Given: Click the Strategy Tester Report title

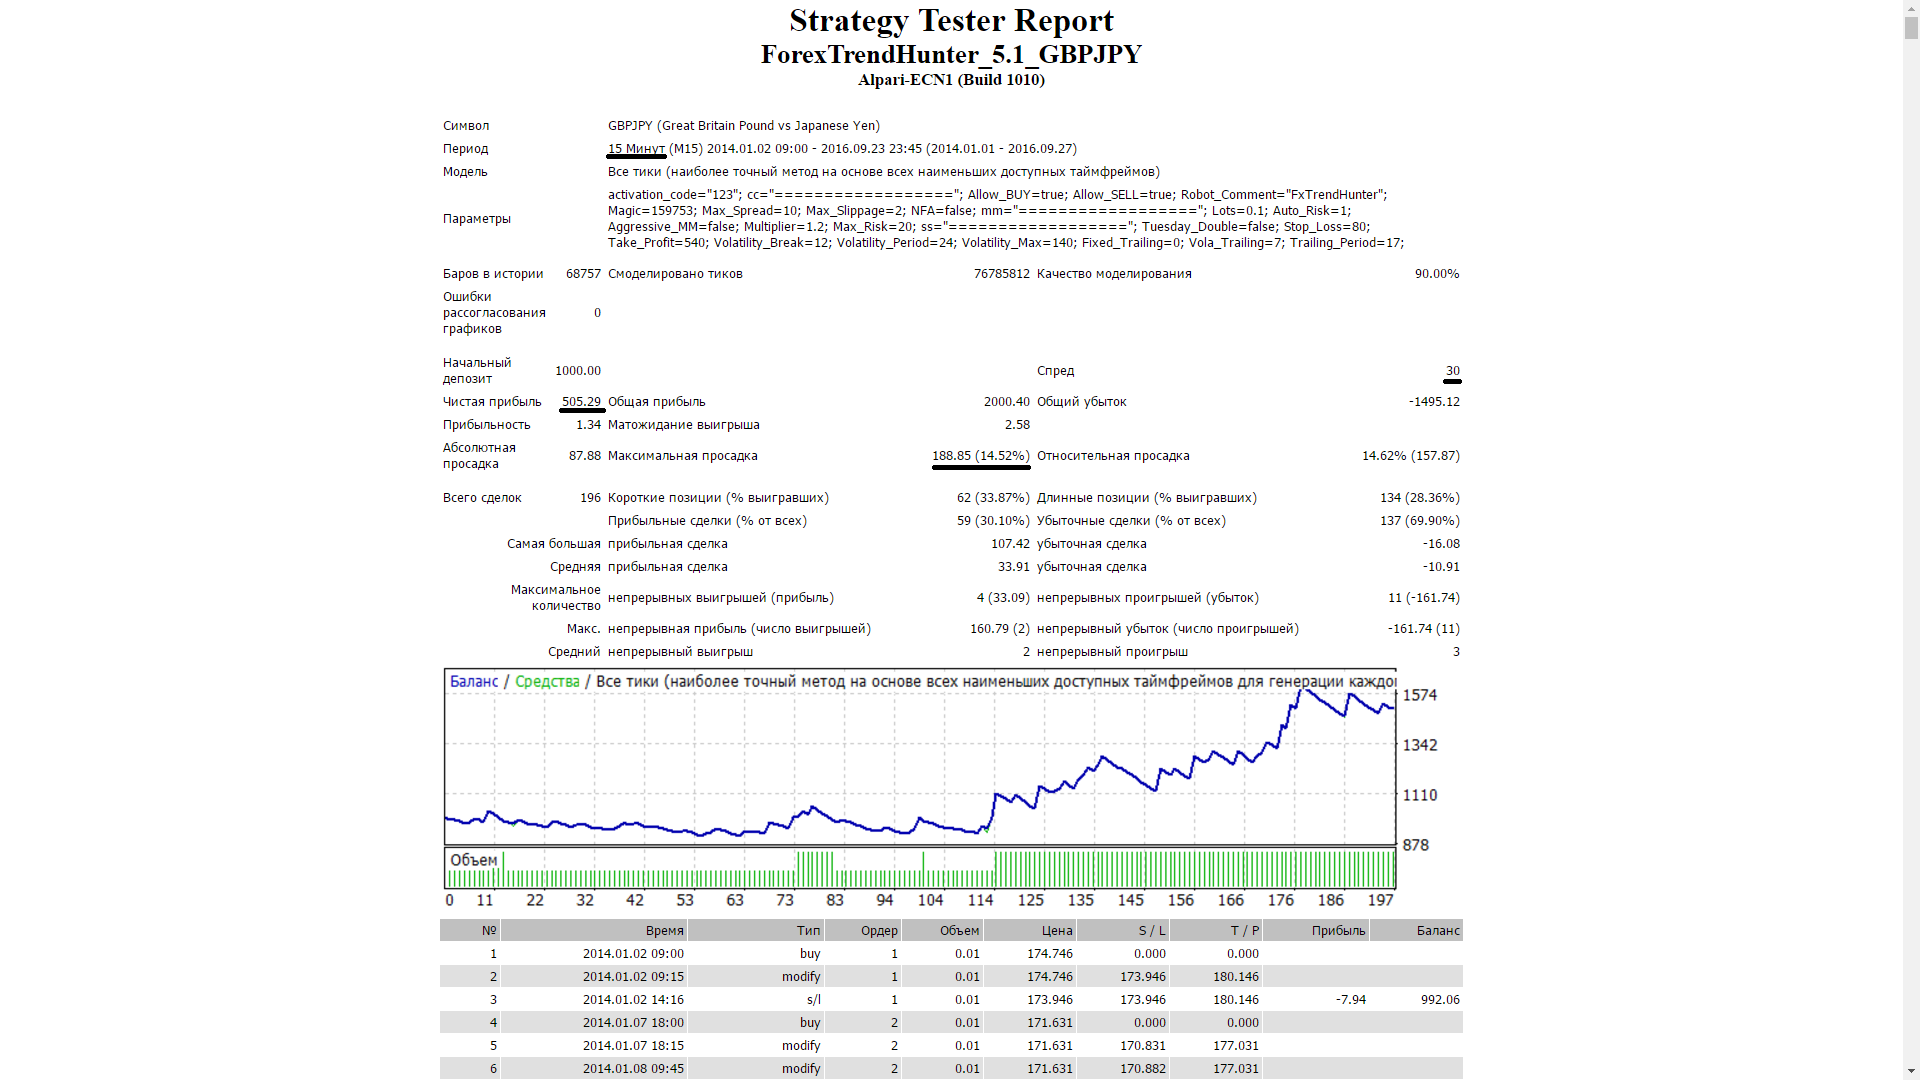Looking at the screenshot, I should [951, 20].
